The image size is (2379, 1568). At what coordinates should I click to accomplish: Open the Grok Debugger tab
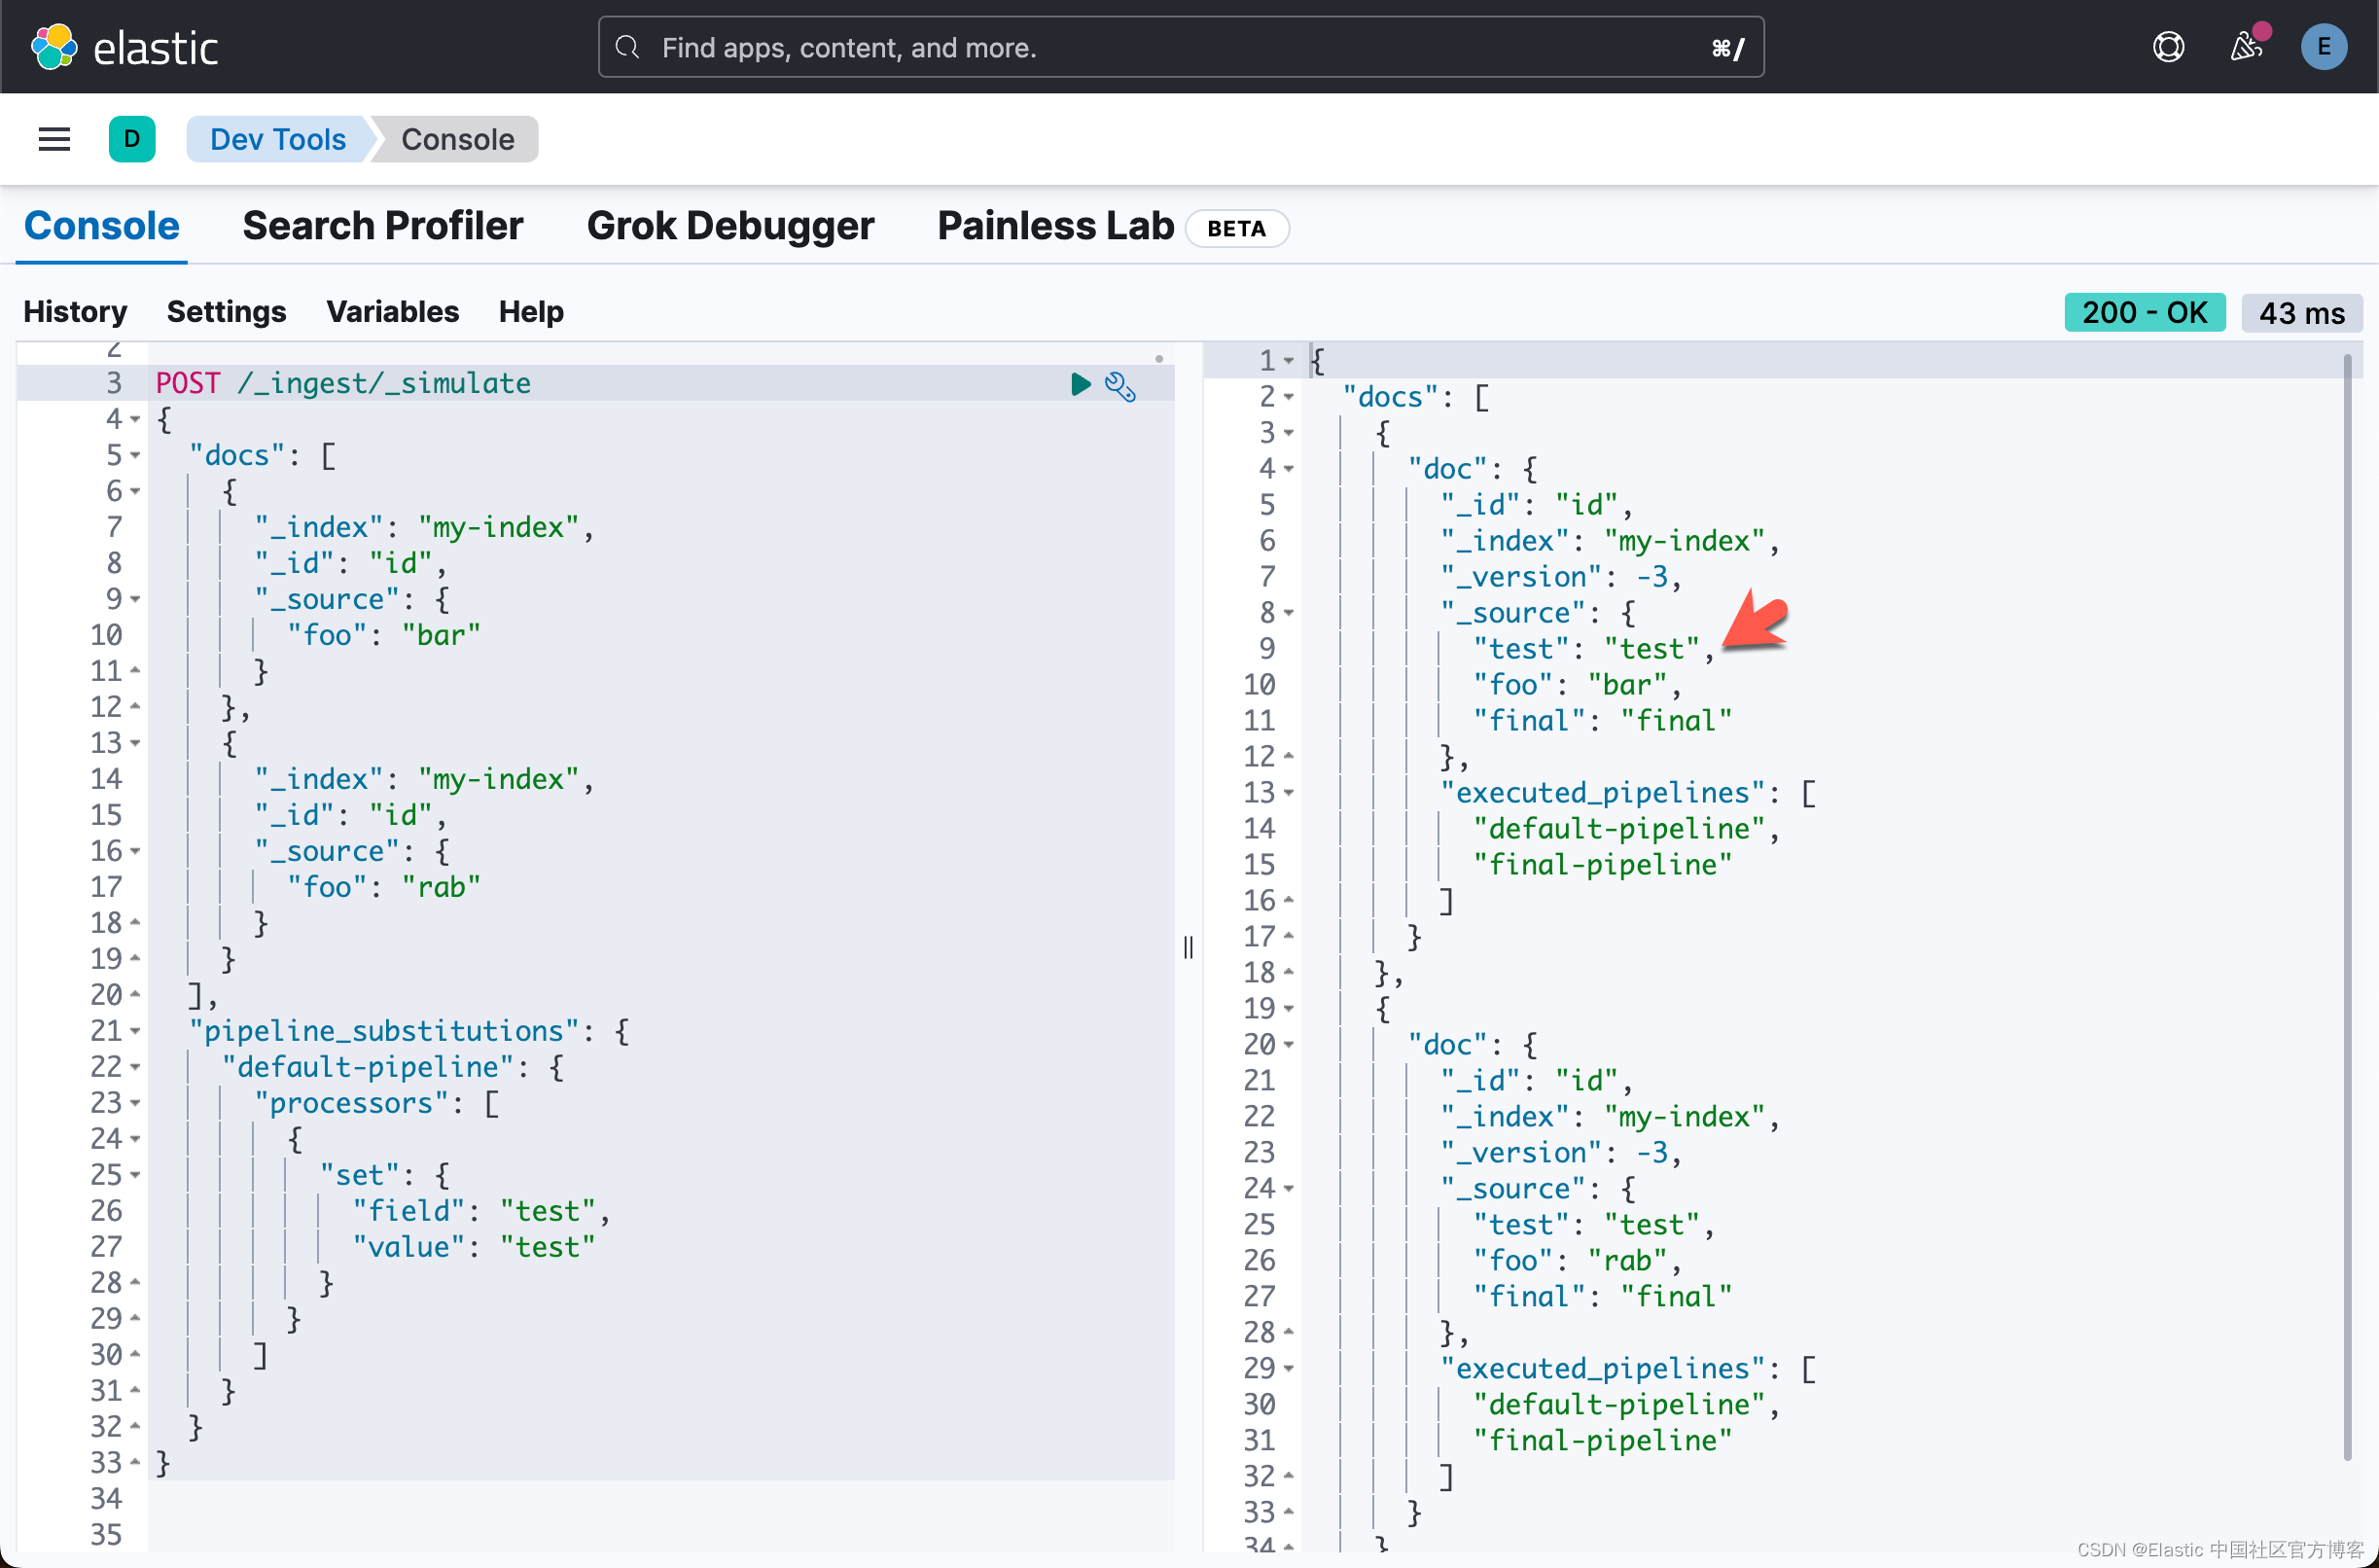730,226
